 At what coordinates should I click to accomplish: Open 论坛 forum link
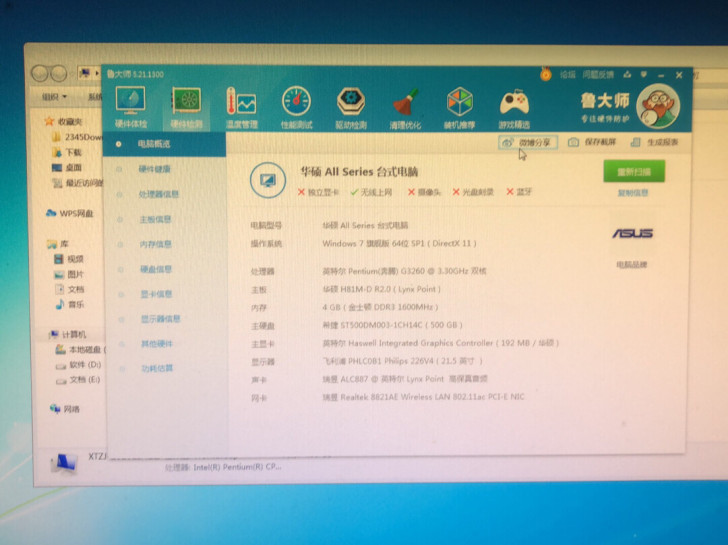click(x=567, y=74)
